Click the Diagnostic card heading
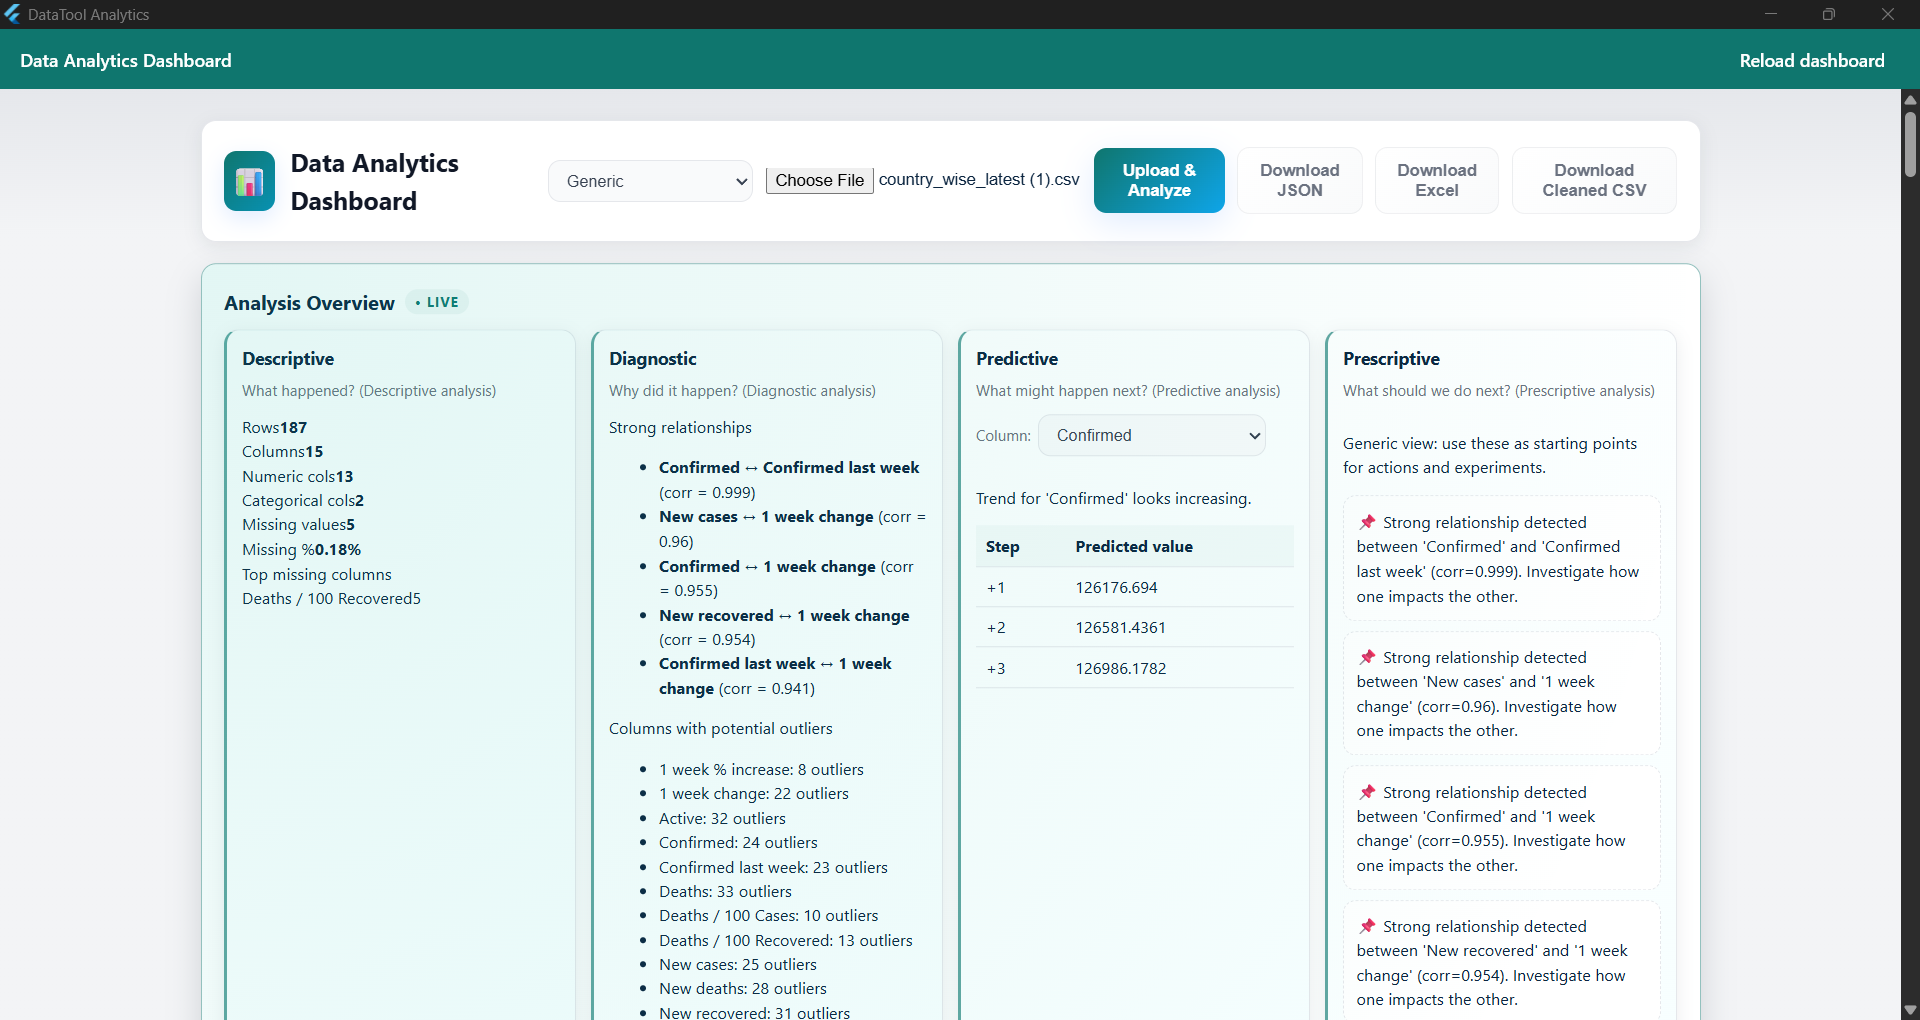Screen dimensions: 1920x1020 tap(653, 358)
